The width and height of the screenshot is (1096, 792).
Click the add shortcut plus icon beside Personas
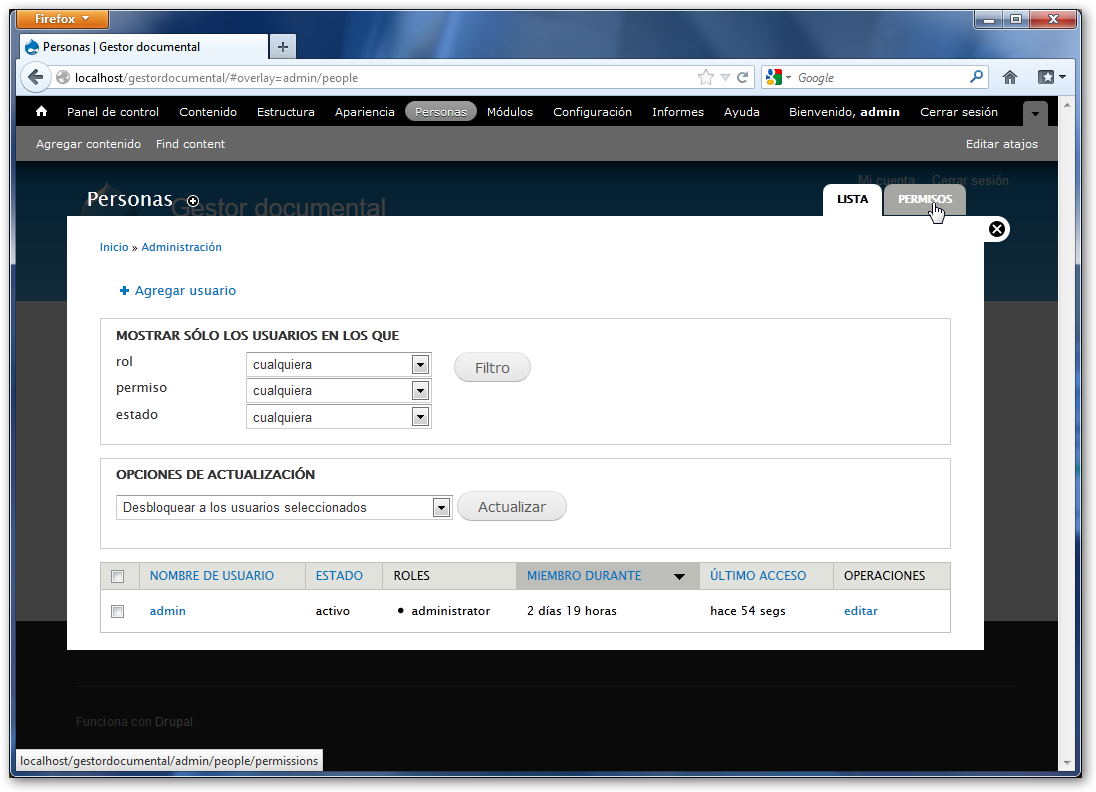(x=193, y=201)
